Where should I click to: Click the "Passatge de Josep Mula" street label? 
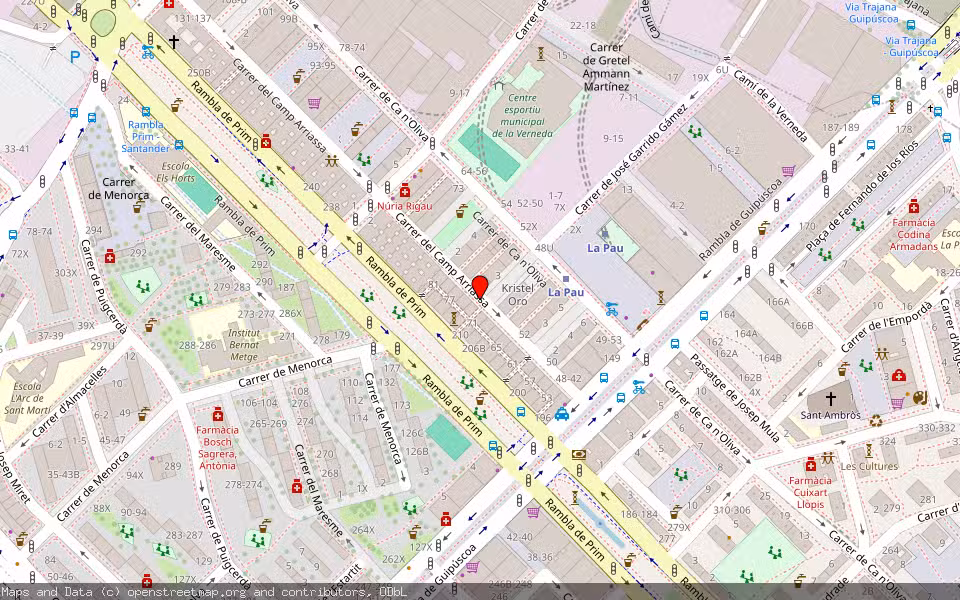tap(735, 398)
